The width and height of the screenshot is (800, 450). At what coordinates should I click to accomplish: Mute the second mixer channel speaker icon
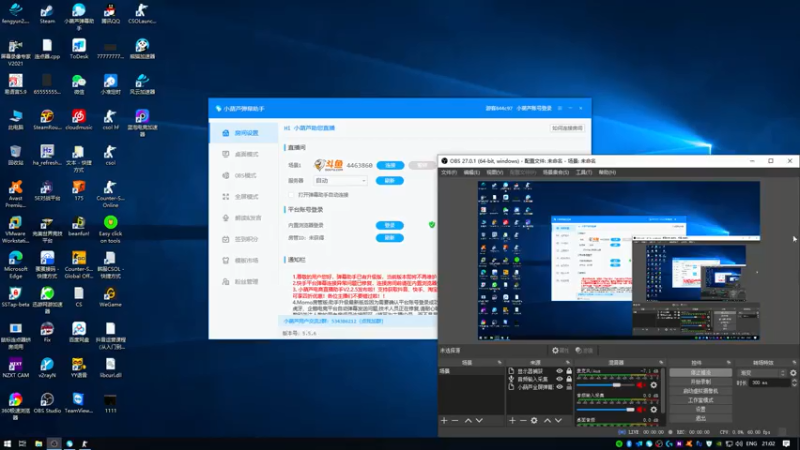tap(641, 409)
